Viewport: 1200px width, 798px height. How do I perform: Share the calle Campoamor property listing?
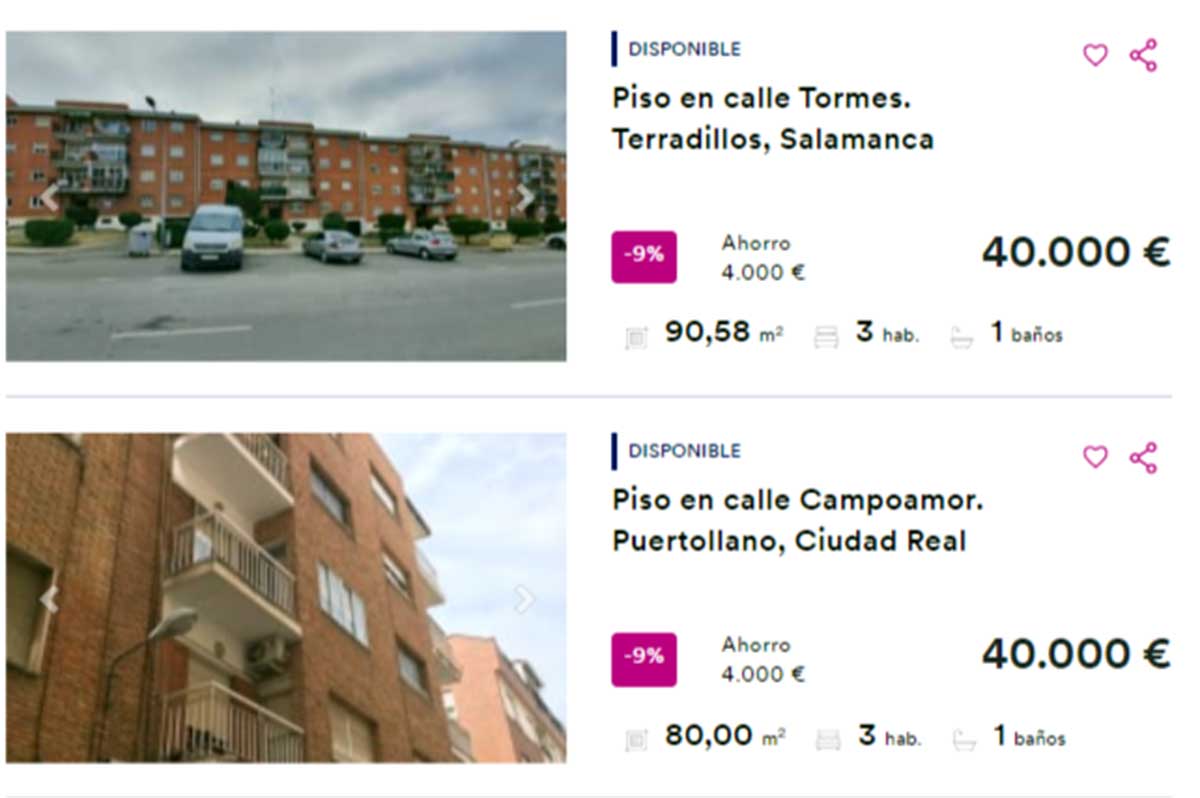tap(1143, 457)
